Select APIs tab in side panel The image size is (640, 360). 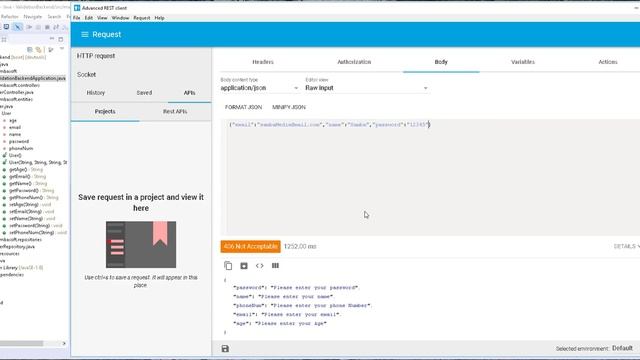click(189, 93)
